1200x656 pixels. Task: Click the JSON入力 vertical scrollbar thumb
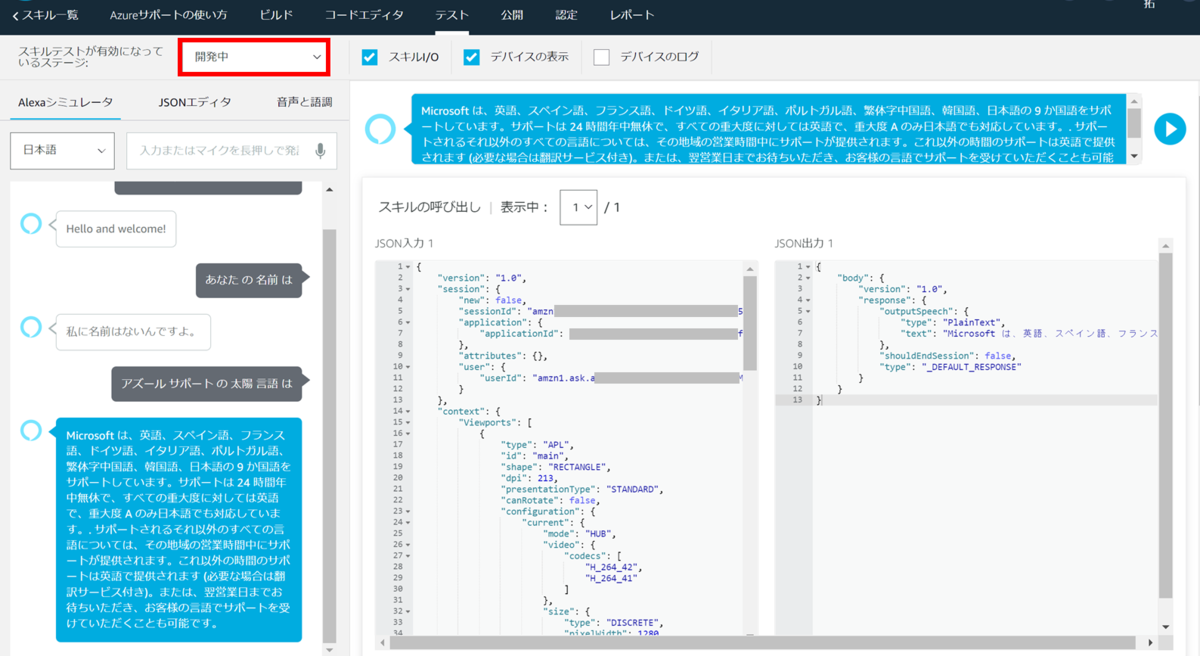(x=750, y=322)
